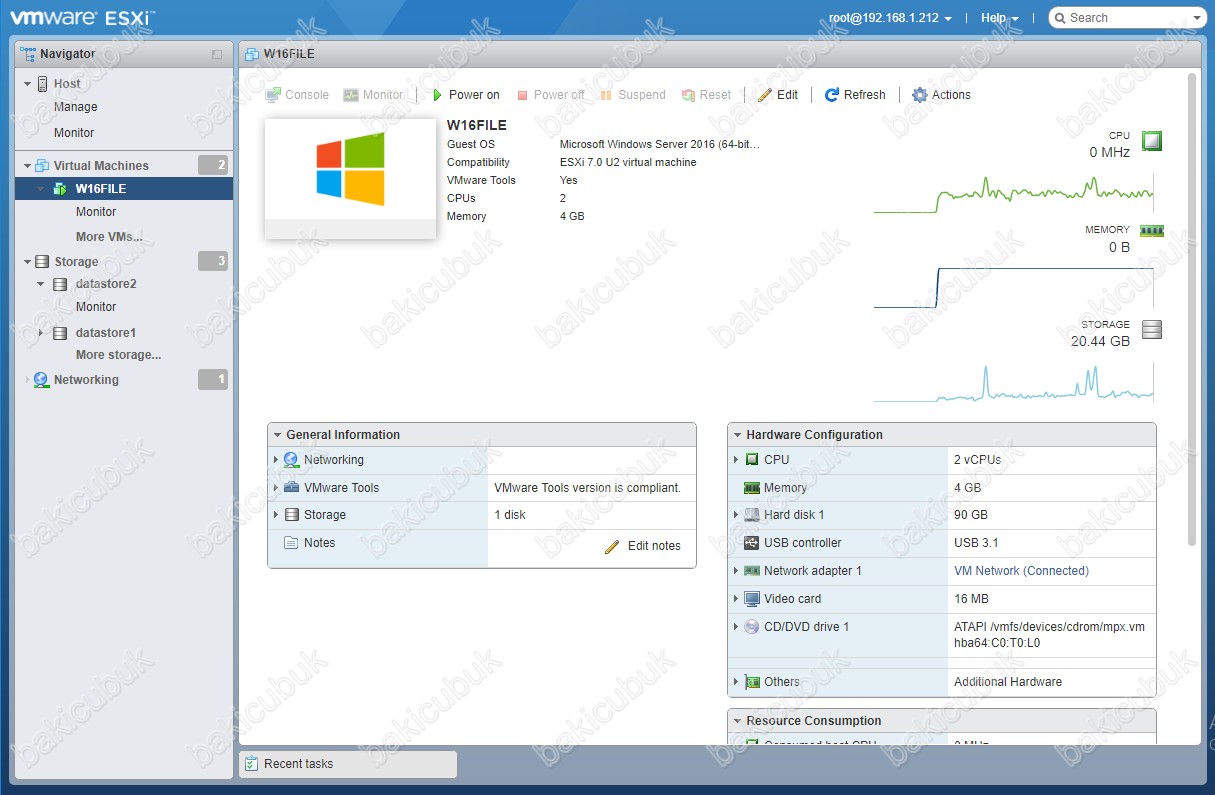
Task: Collapse the Virtual Machines tree node
Action: [28, 166]
